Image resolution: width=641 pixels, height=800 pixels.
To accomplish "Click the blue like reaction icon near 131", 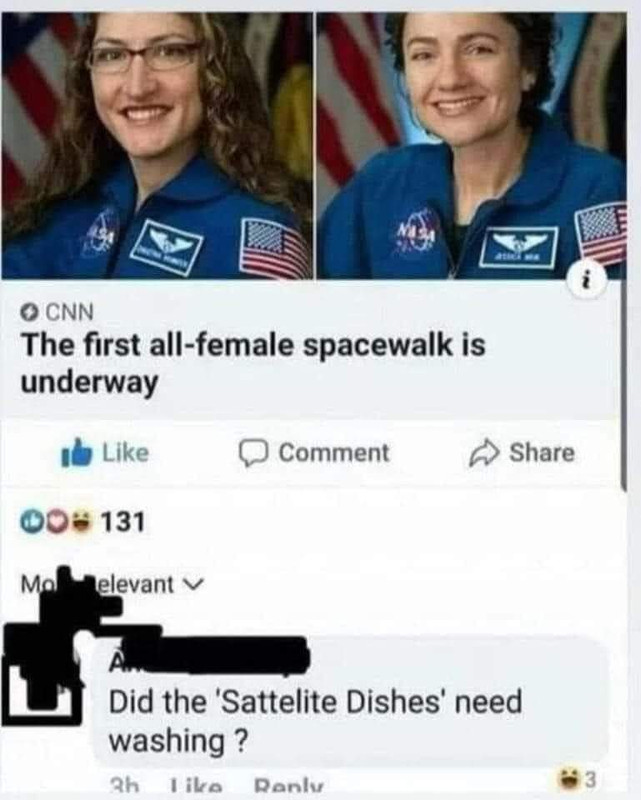I will click(x=29, y=521).
